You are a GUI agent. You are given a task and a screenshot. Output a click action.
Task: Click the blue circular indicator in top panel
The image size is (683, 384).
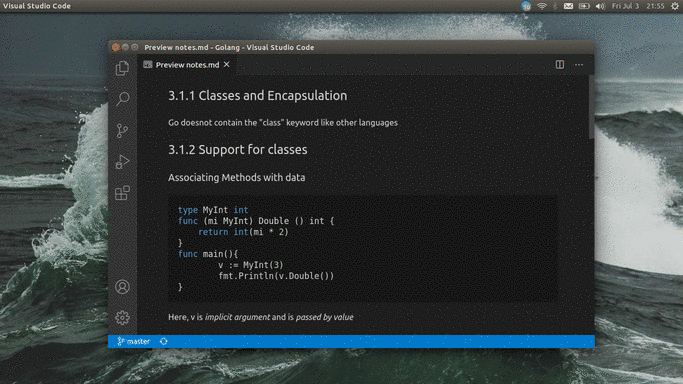526,6
